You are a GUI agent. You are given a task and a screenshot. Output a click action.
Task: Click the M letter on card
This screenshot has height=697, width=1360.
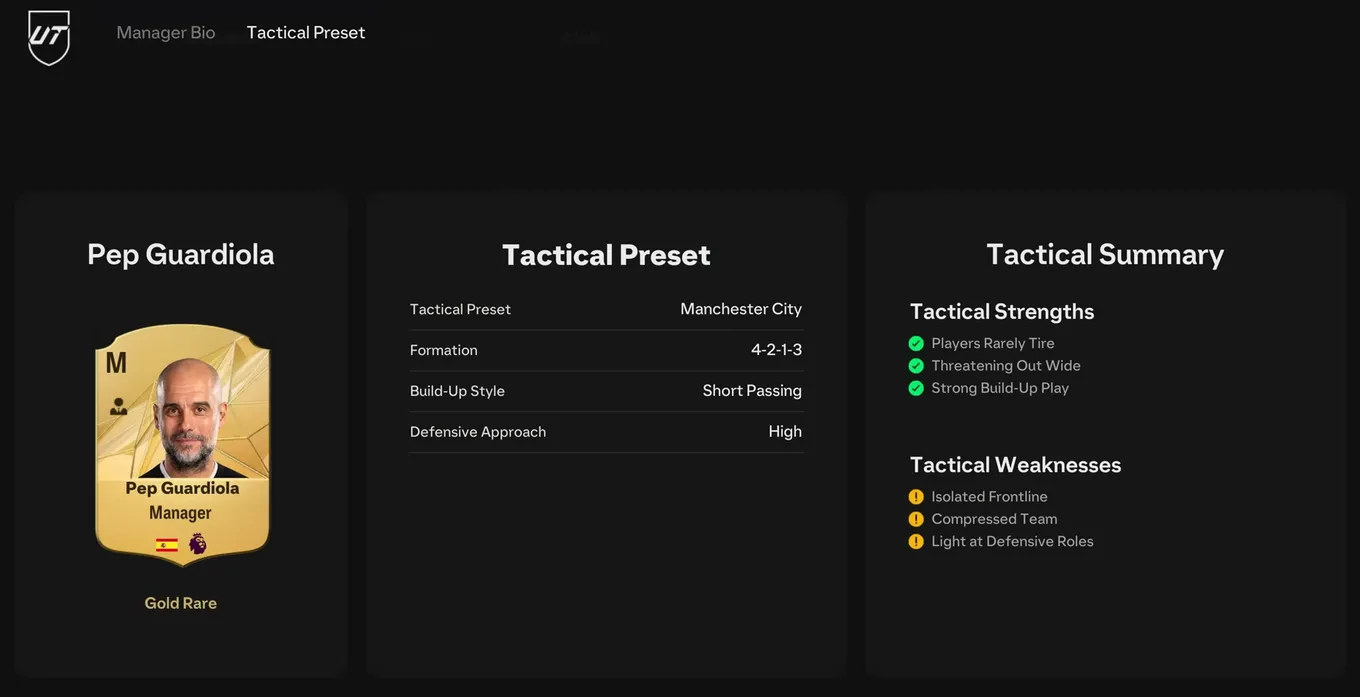pyautogui.click(x=116, y=362)
